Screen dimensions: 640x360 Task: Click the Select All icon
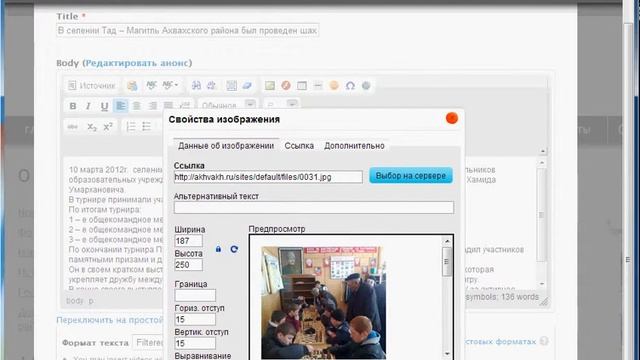pyautogui.click(x=231, y=85)
